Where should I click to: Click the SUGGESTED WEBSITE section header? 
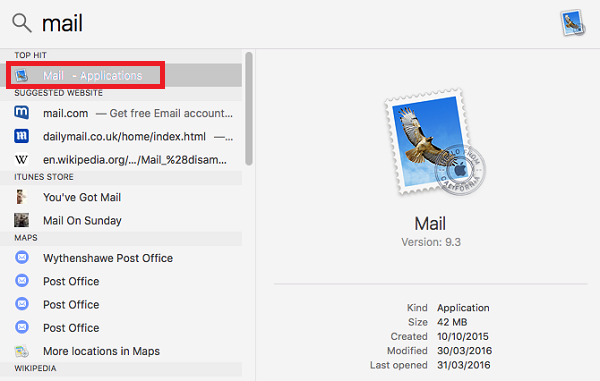(59, 93)
